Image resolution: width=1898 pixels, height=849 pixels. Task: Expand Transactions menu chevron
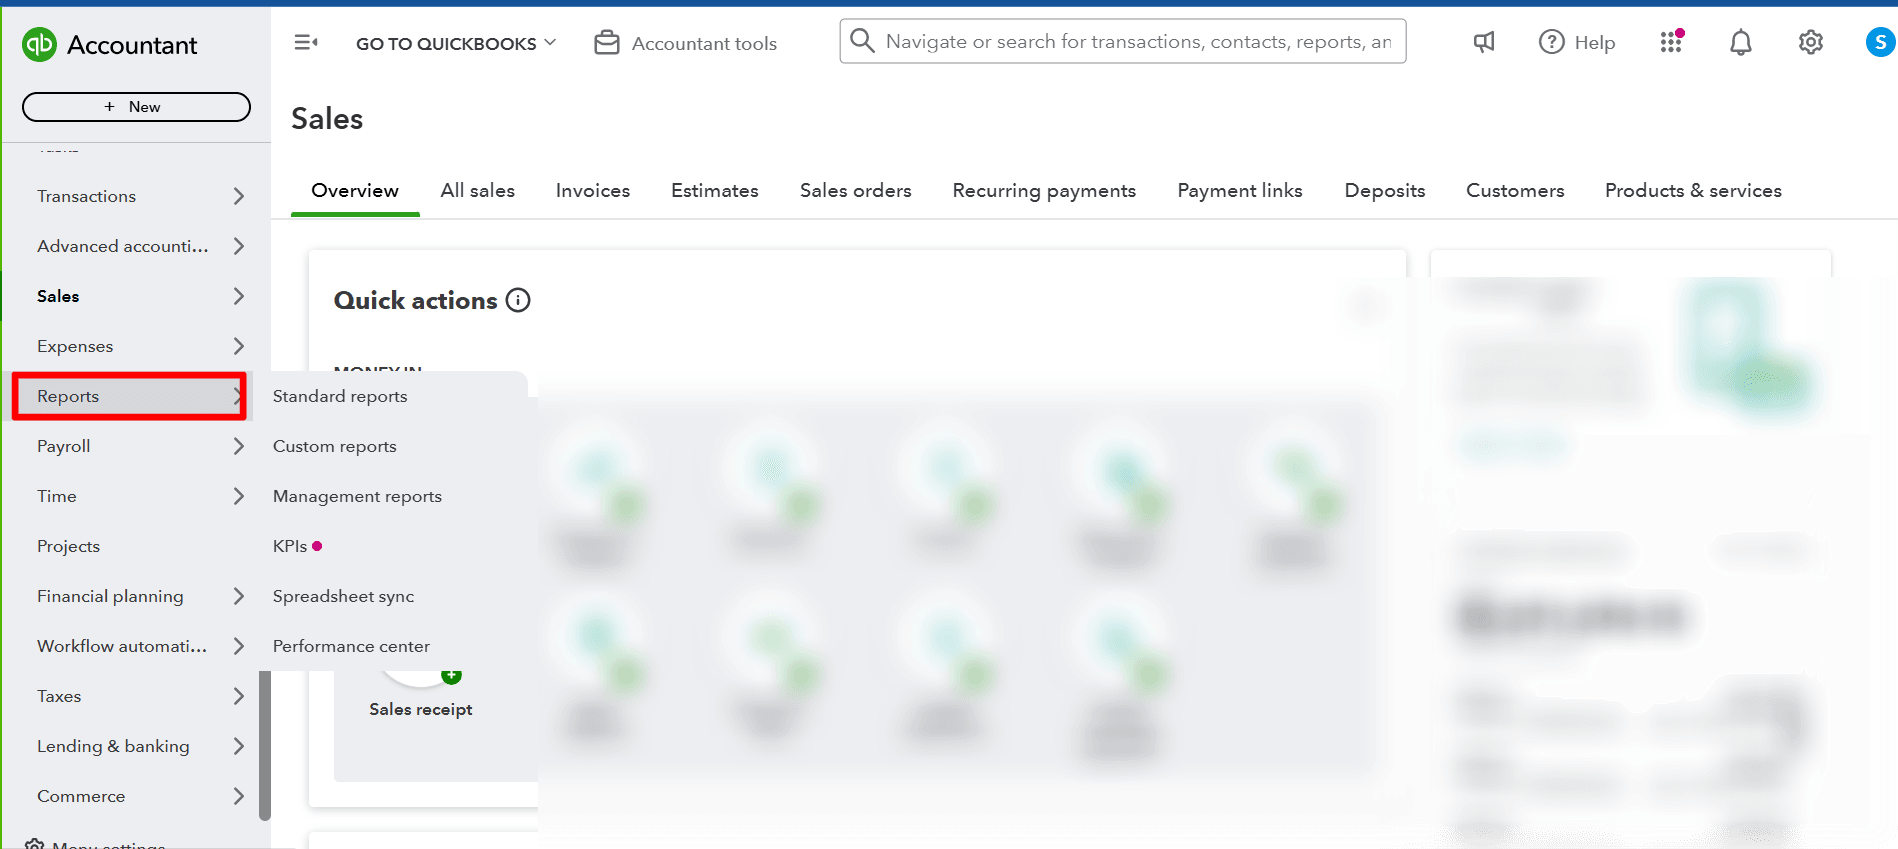coord(238,196)
